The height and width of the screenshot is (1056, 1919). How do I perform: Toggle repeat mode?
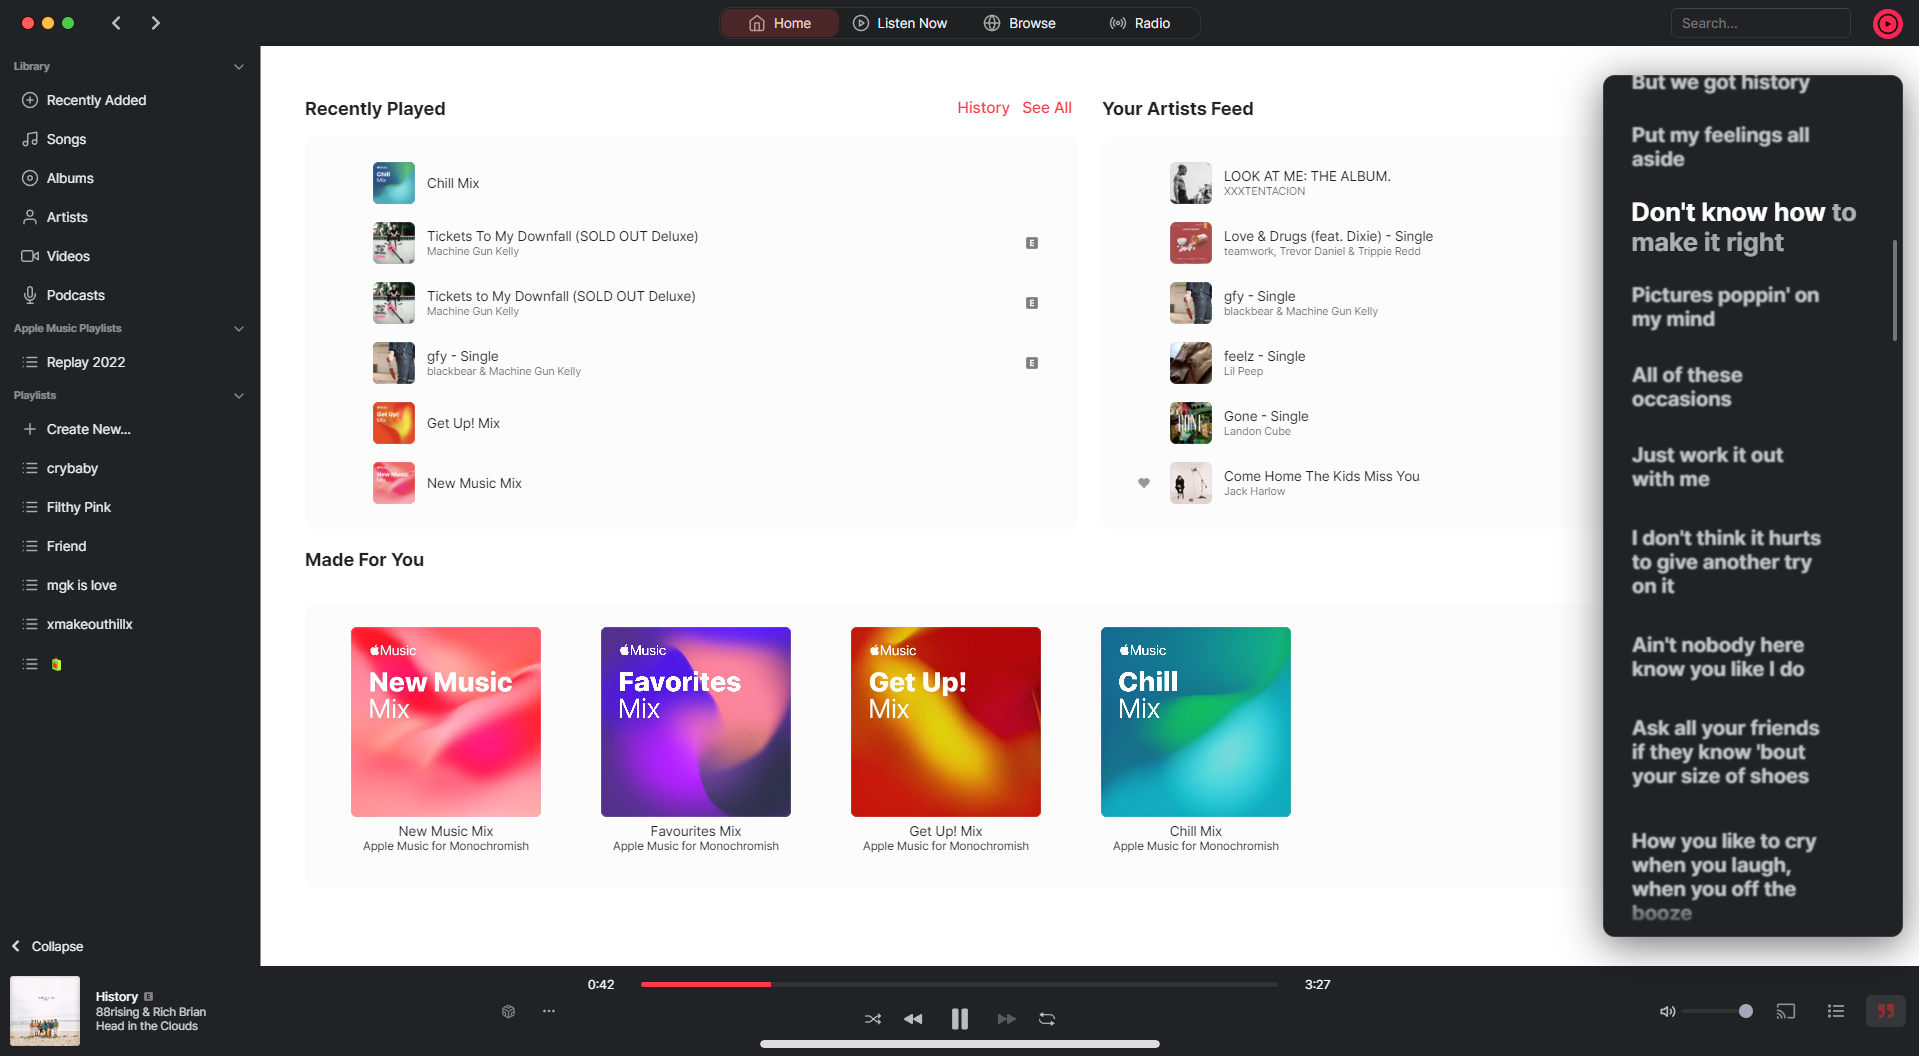pos(1047,1019)
